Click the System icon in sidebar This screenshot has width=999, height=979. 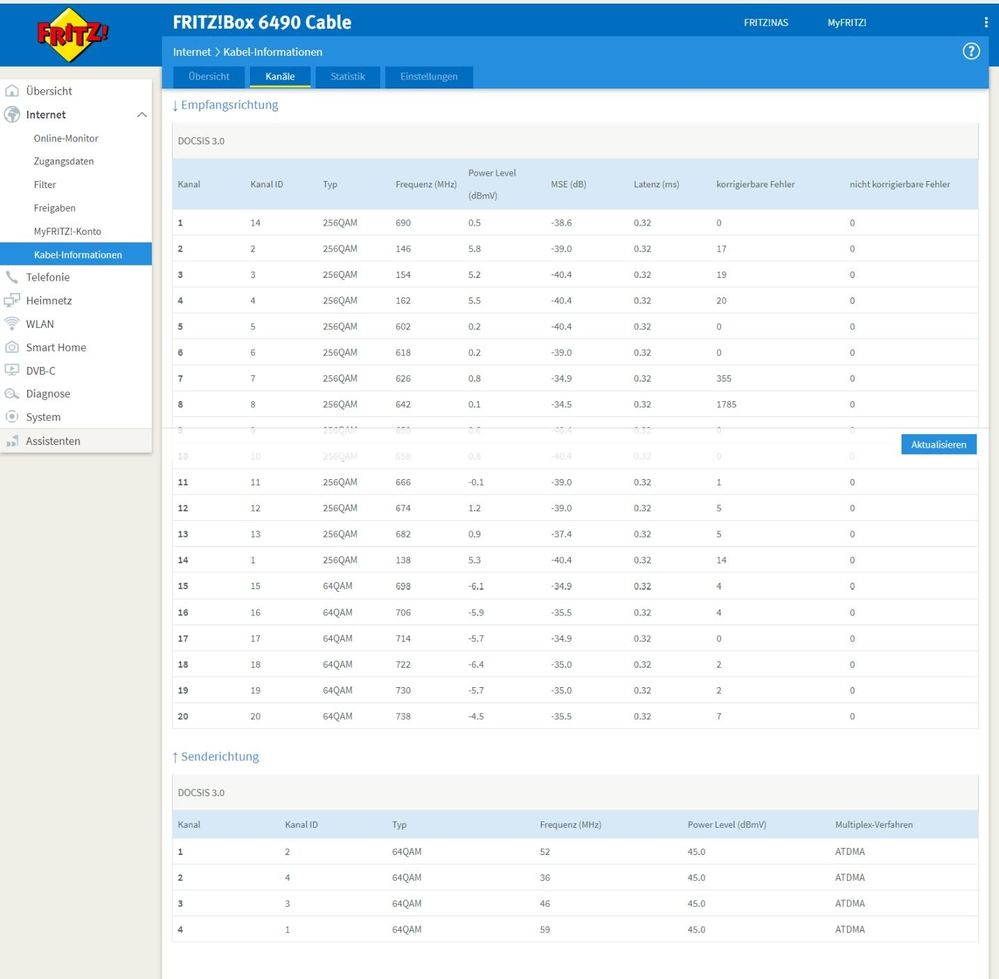[x=12, y=417]
